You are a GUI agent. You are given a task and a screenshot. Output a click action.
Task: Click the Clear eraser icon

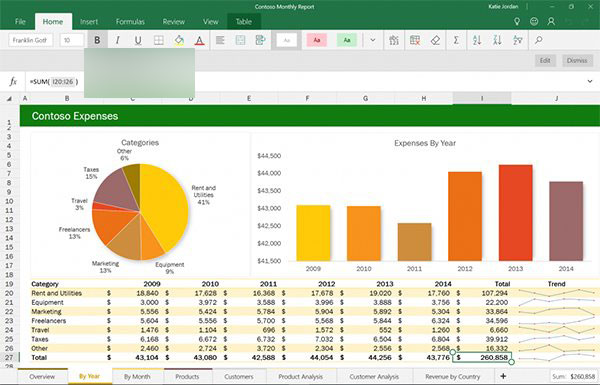pyautogui.click(x=435, y=40)
